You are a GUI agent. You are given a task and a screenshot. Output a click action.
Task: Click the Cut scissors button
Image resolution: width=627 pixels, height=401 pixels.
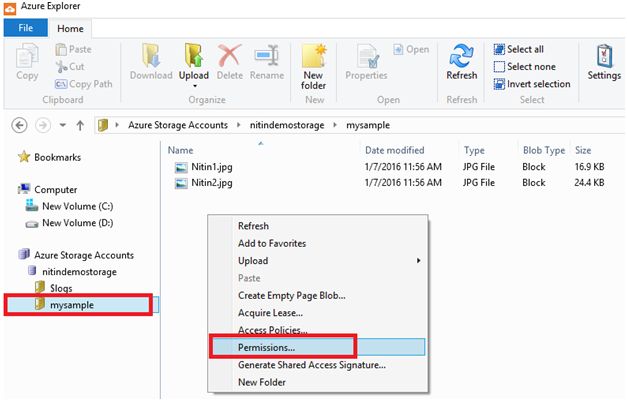70,67
